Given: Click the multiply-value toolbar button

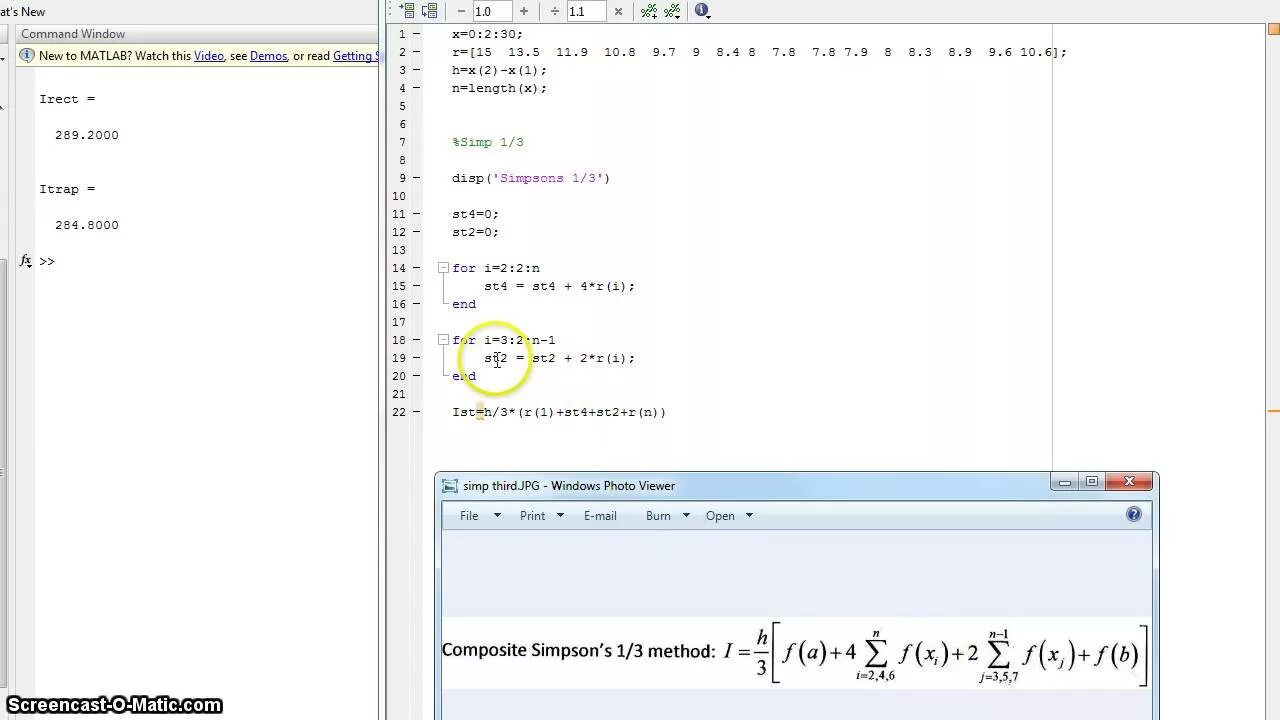Looking at the screenshot, I should pos(618,11).
